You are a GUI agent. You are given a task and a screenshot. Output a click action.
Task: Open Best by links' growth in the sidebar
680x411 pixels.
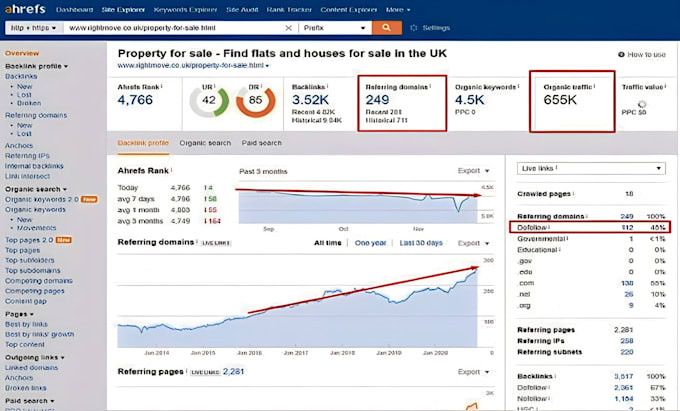point(39,334)
